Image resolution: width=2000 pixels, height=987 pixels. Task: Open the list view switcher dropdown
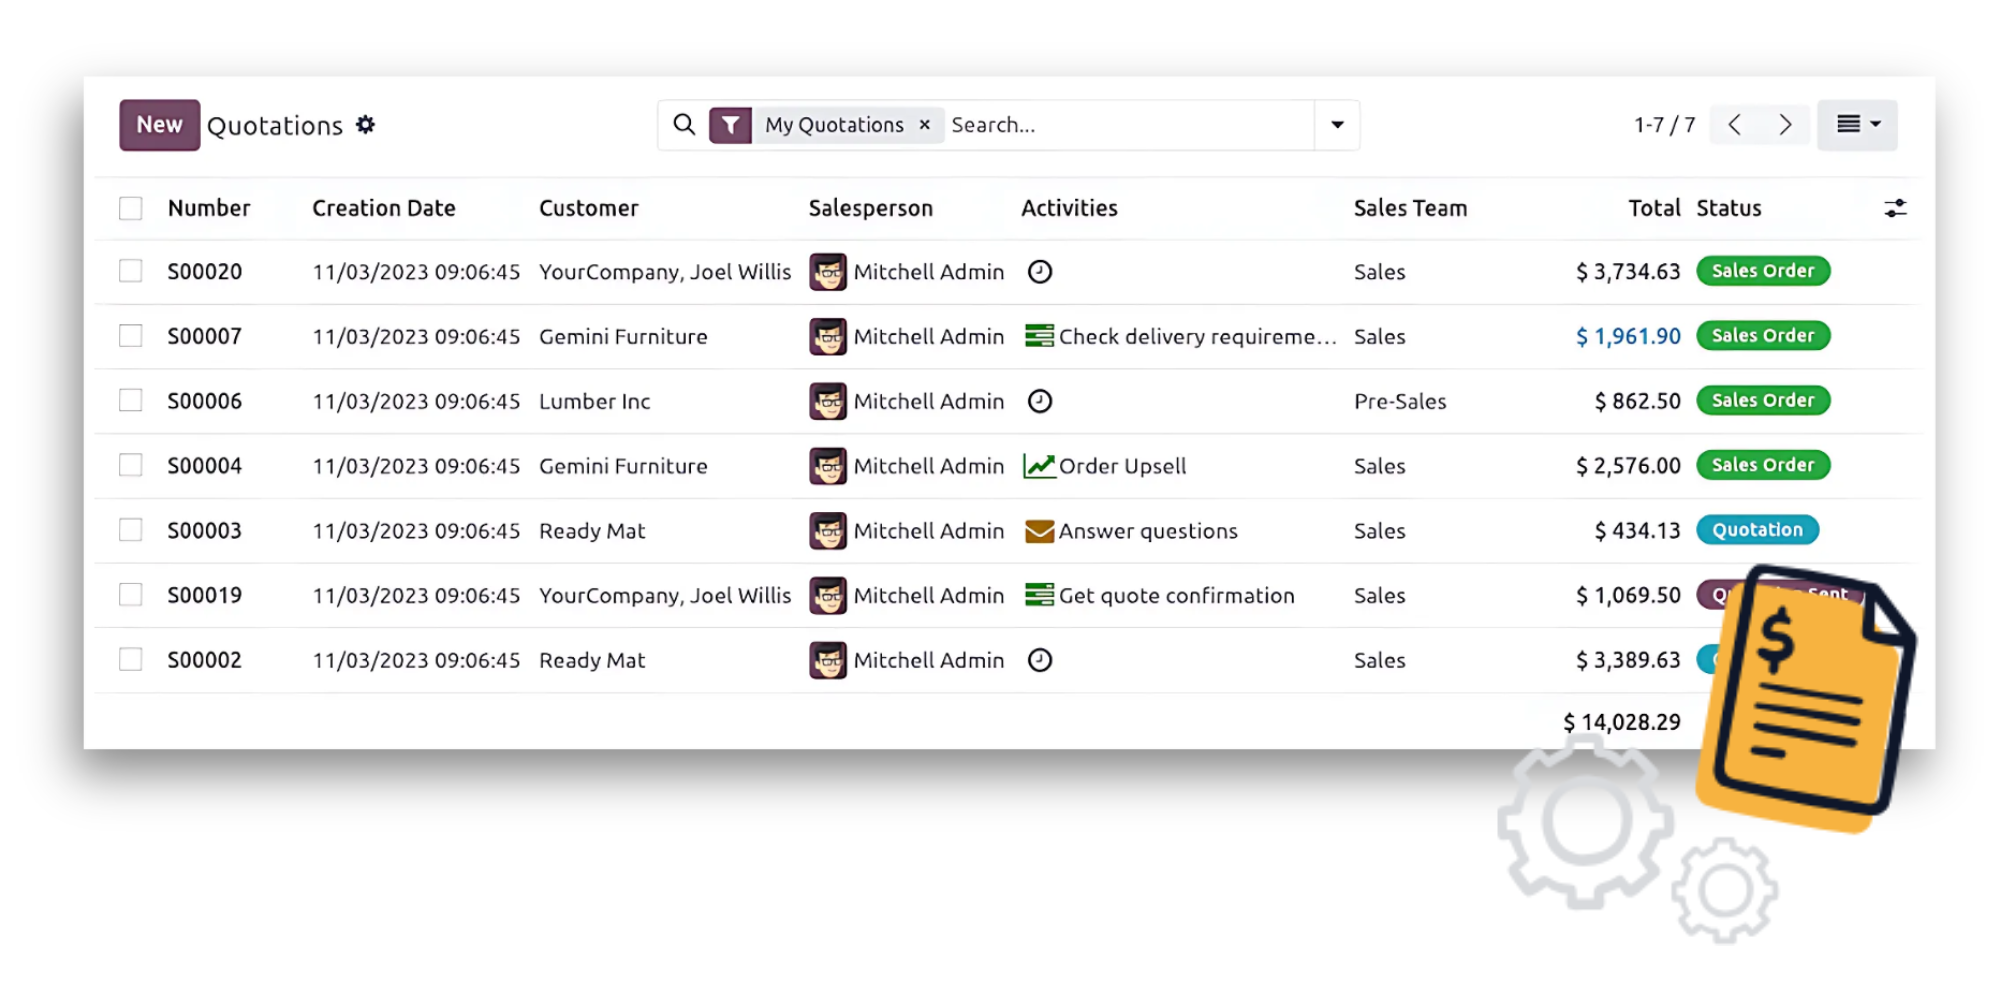click(x=1857, y=125)
